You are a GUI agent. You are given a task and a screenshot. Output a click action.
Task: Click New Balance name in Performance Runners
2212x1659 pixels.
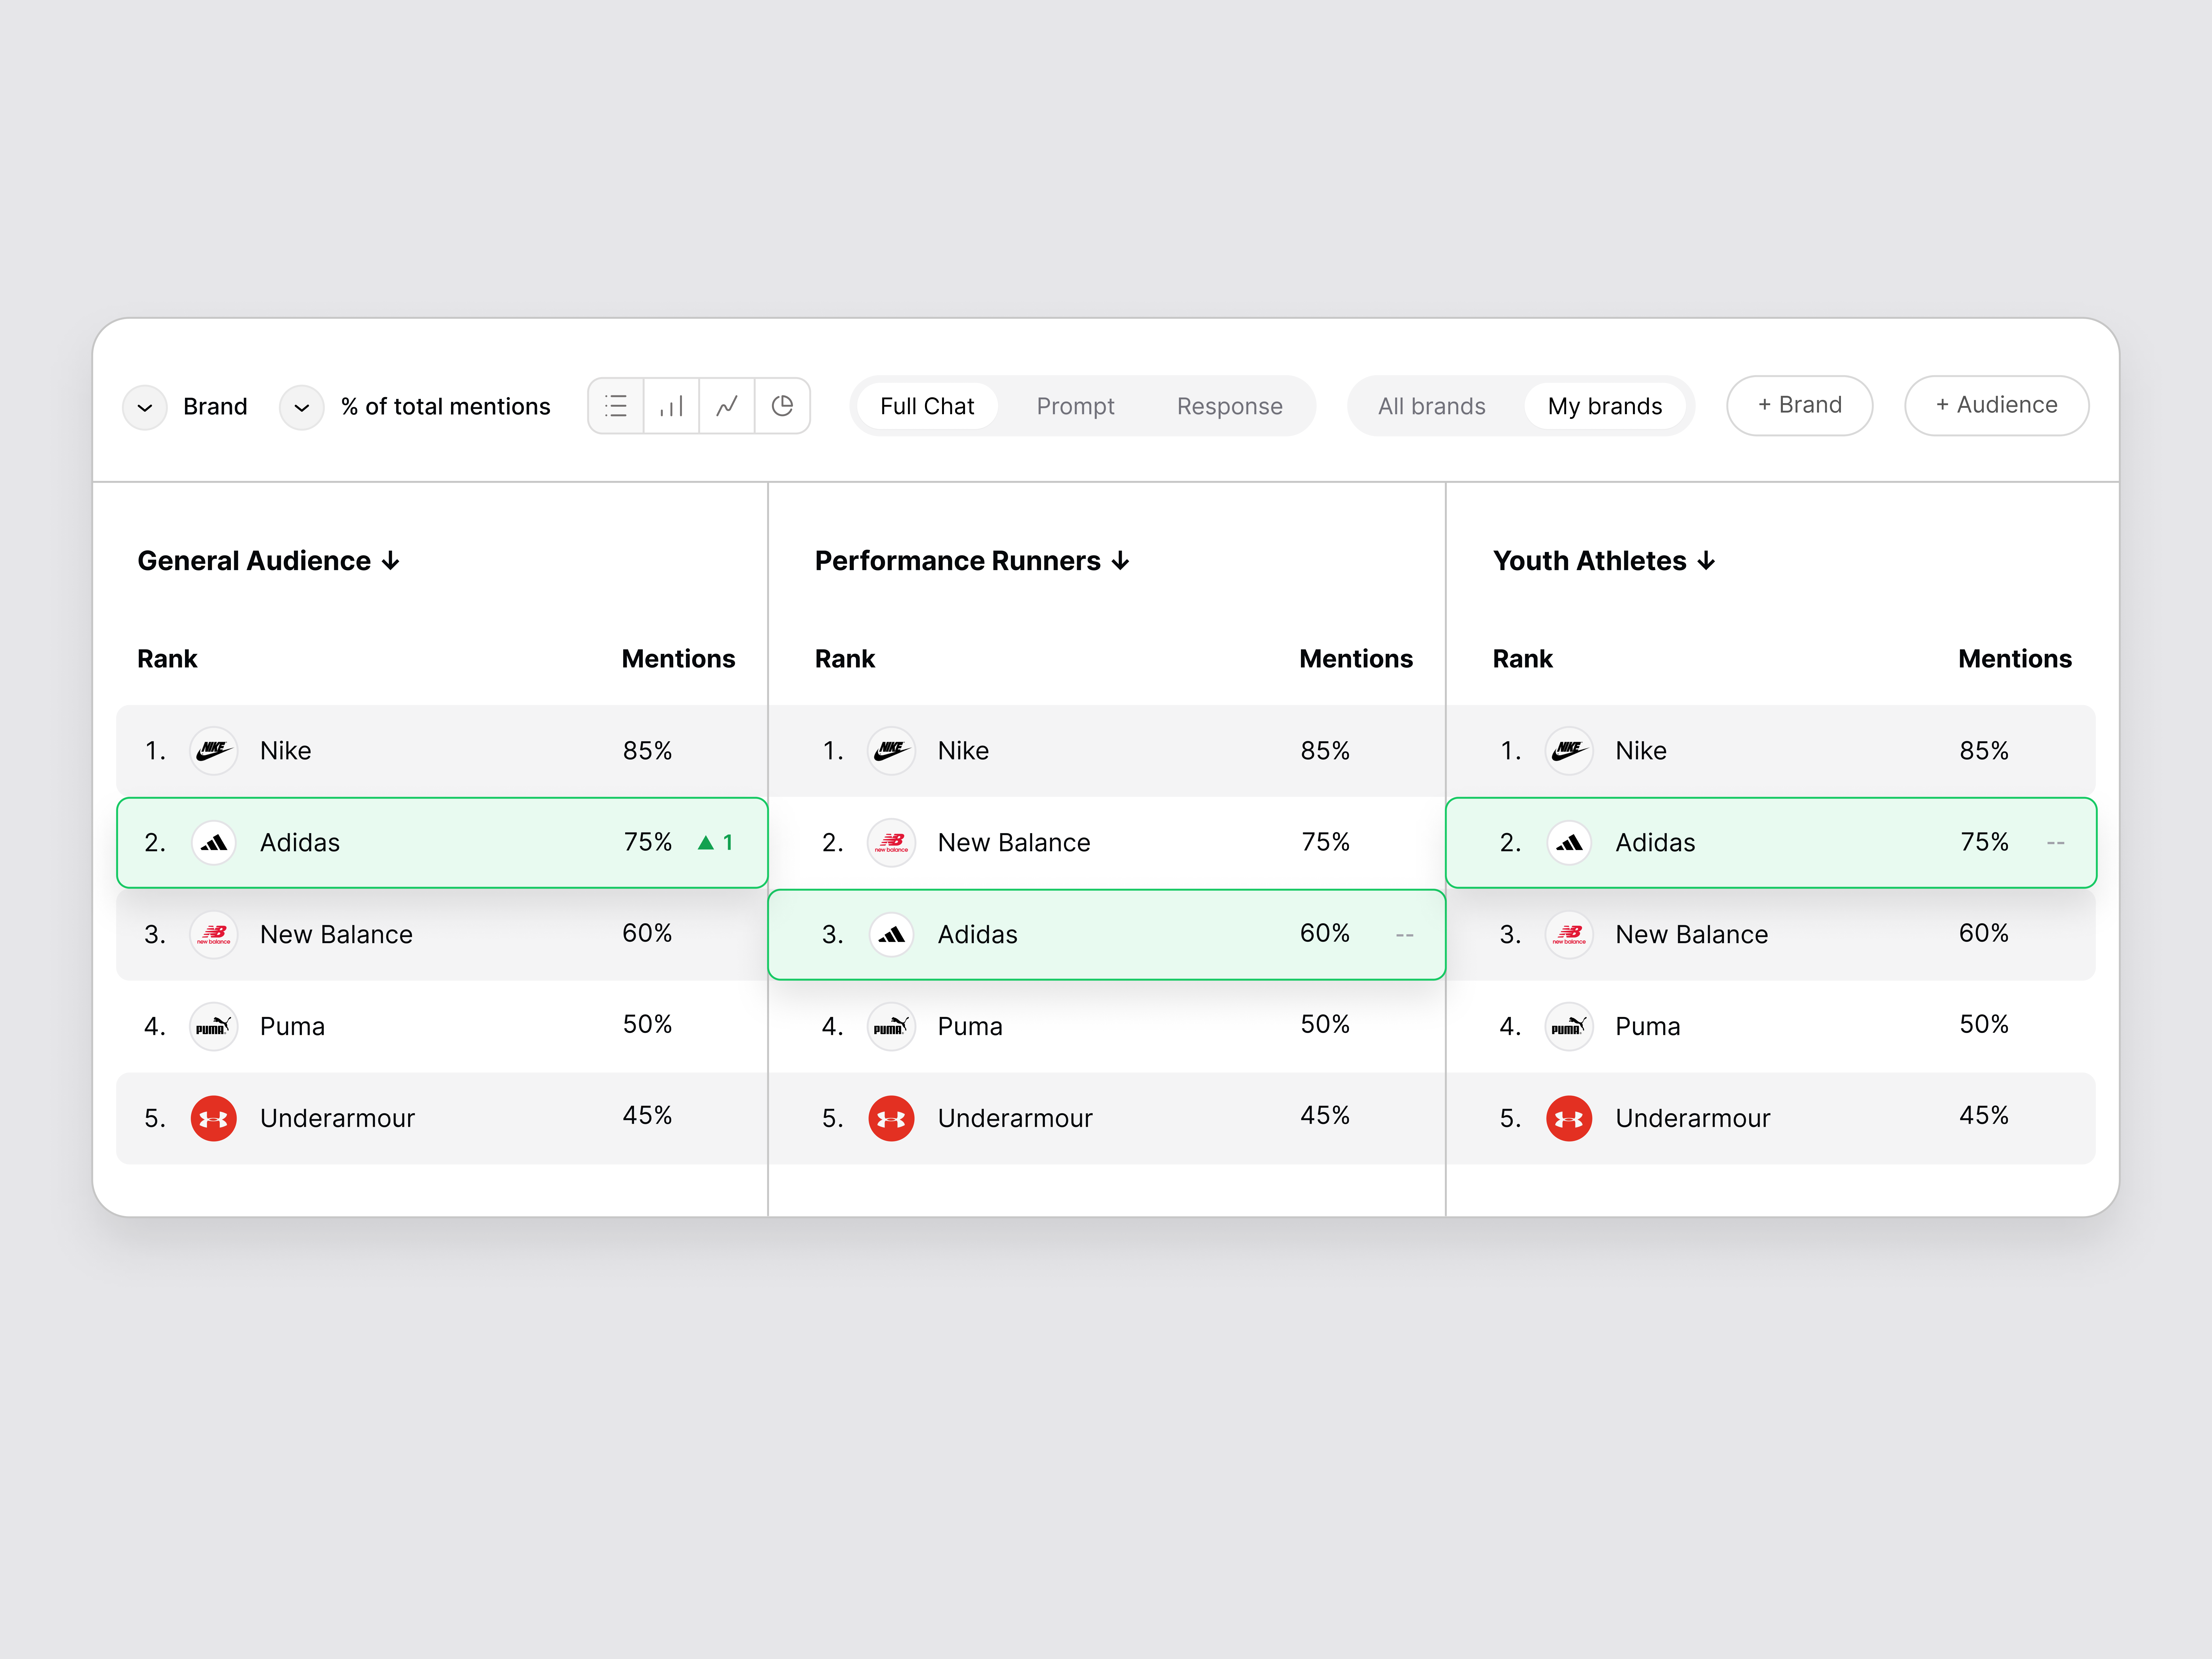(1014, 843)
